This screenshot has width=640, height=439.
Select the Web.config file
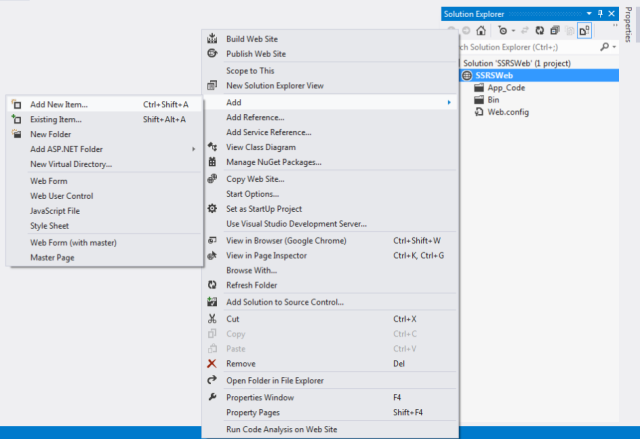pos(508,112)
